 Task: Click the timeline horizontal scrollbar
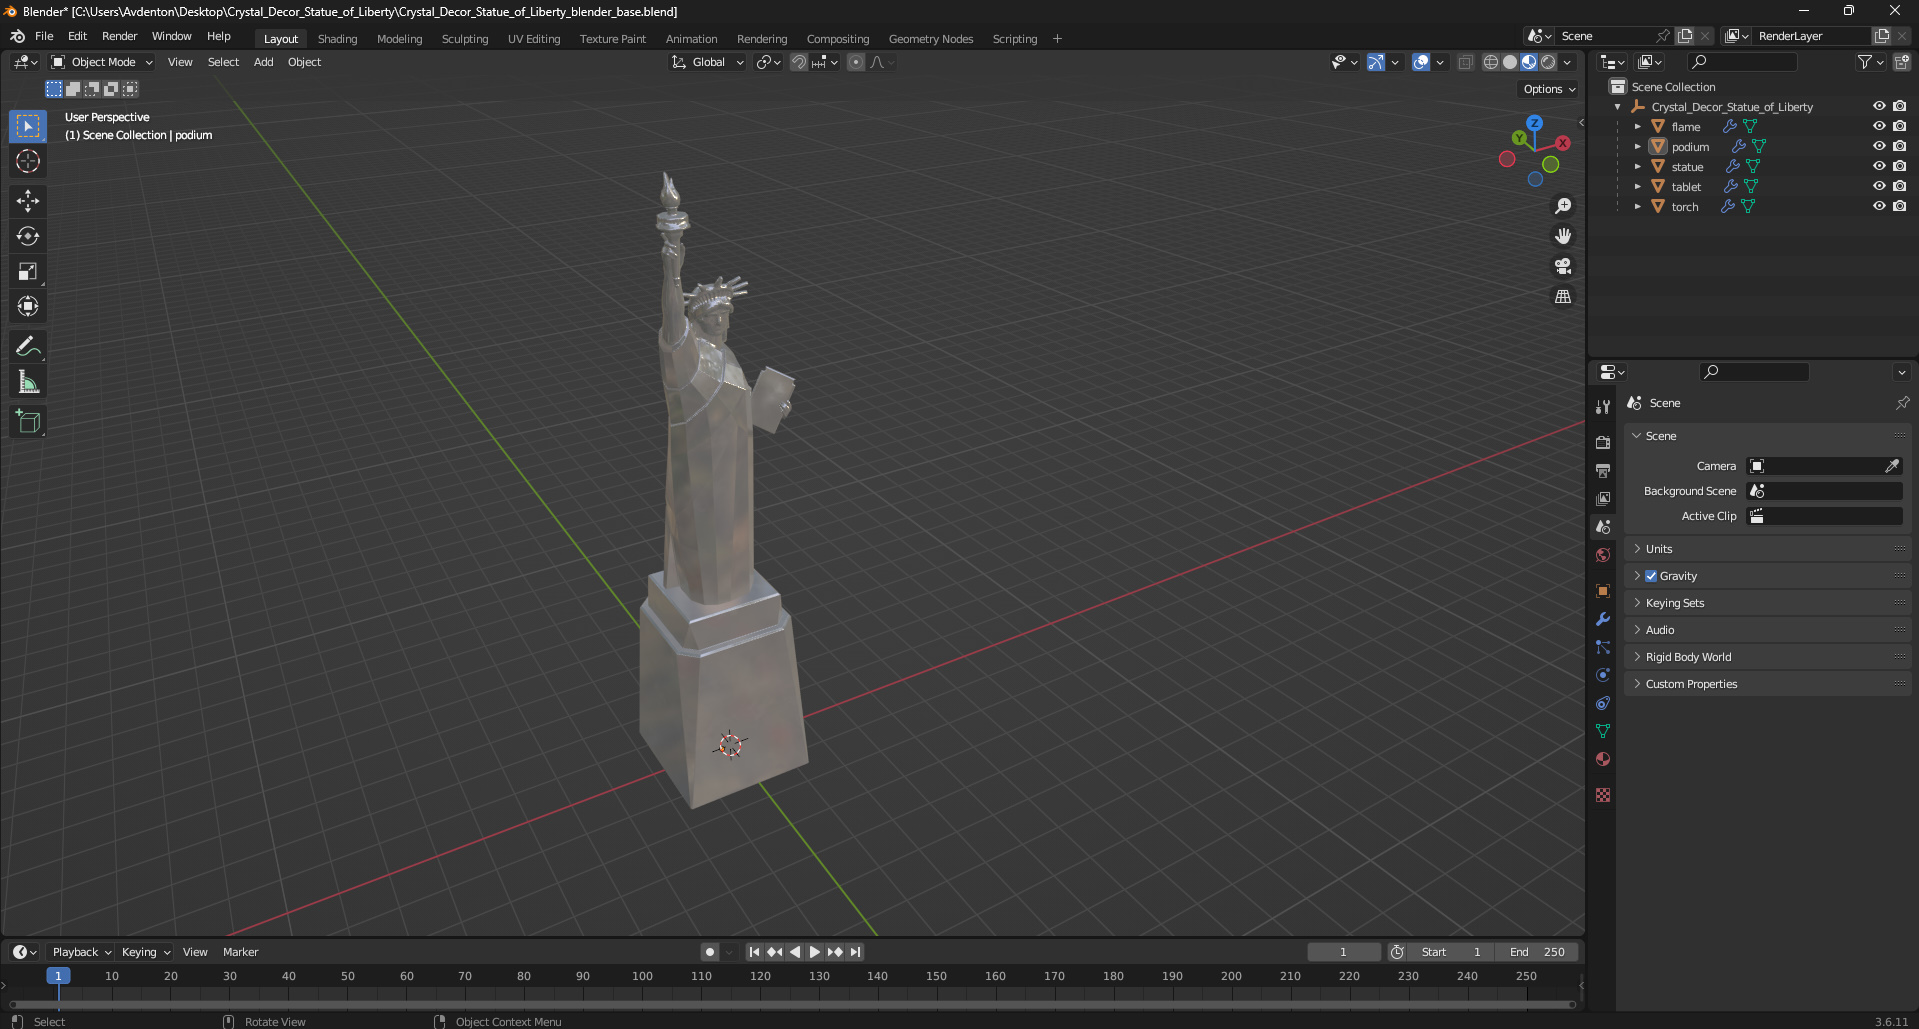click(x=792, y=1004)
